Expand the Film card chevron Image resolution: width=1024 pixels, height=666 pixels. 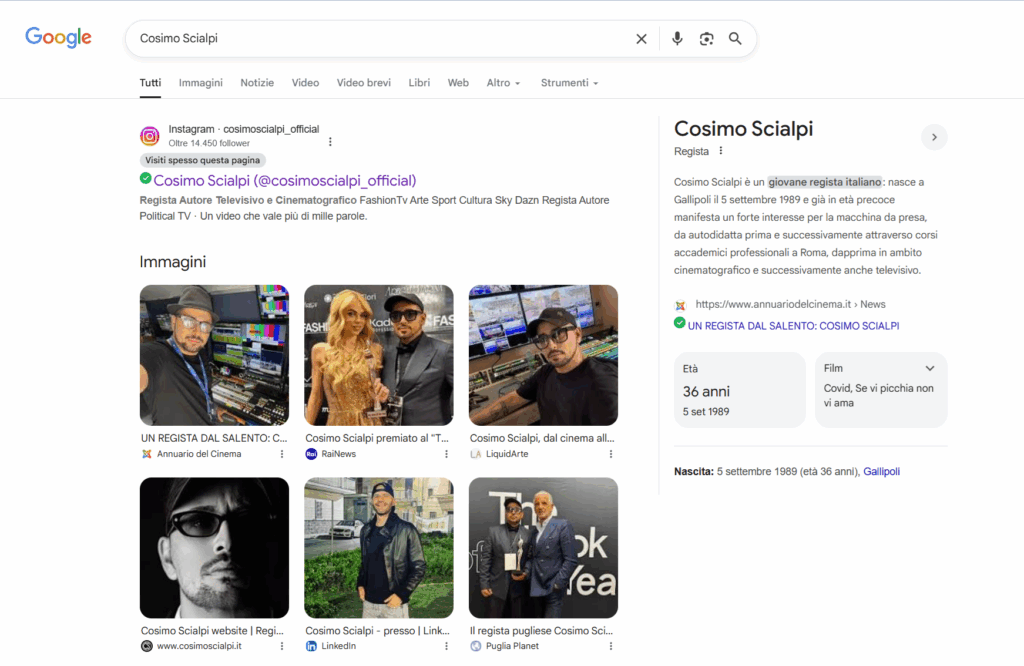point(930,368)
